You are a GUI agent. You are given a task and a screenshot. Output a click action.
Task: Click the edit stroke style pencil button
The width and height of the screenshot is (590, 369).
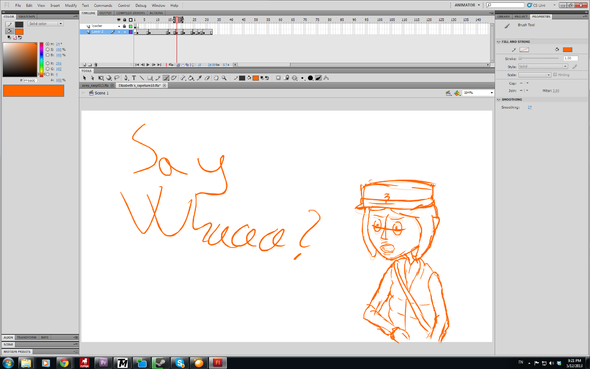(575, 67)
